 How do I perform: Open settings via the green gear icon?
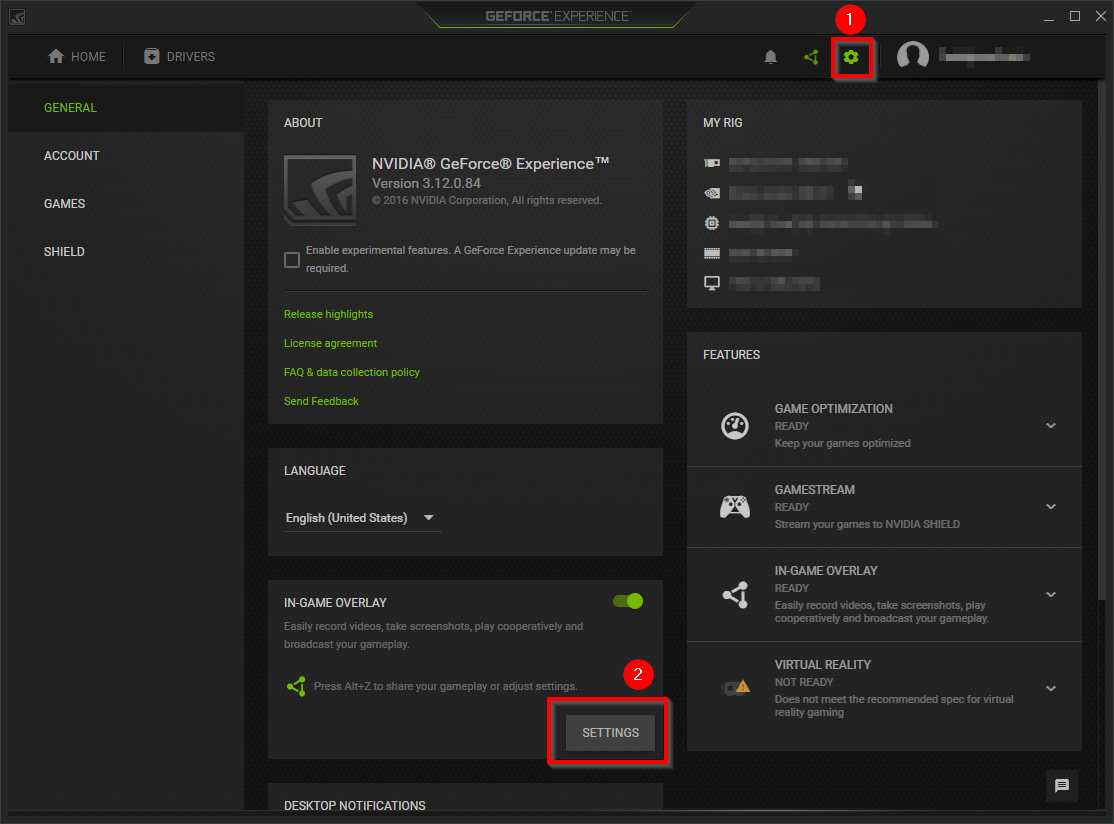tap(851, 57)
